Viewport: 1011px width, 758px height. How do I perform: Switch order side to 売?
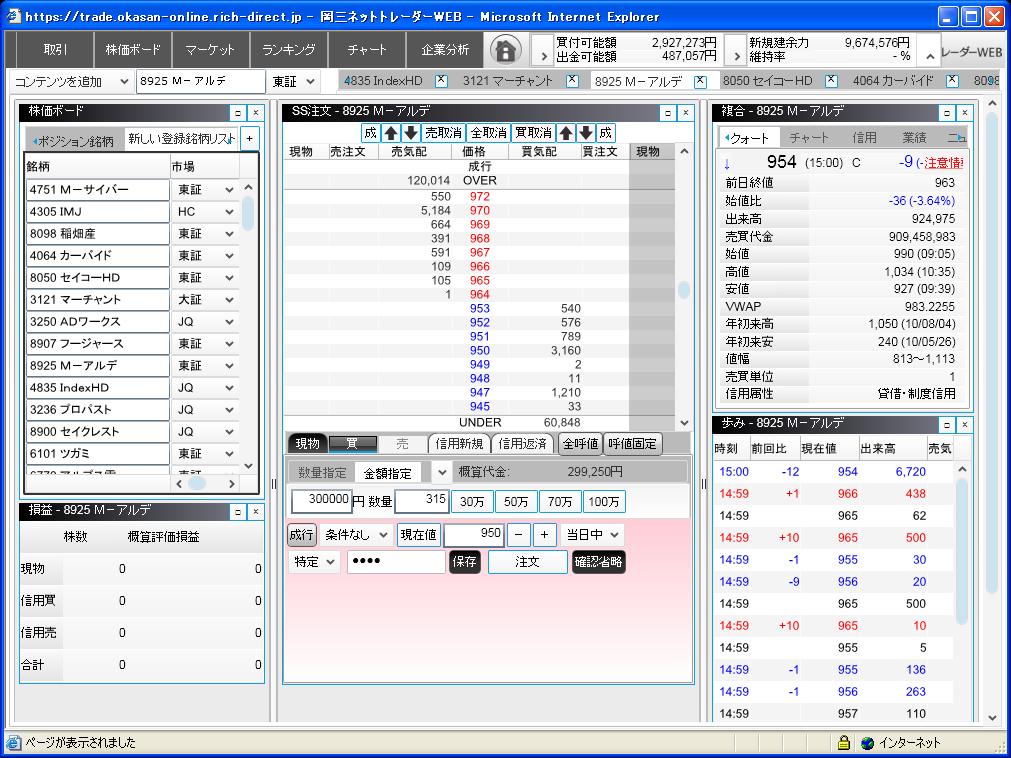(402, 444)
